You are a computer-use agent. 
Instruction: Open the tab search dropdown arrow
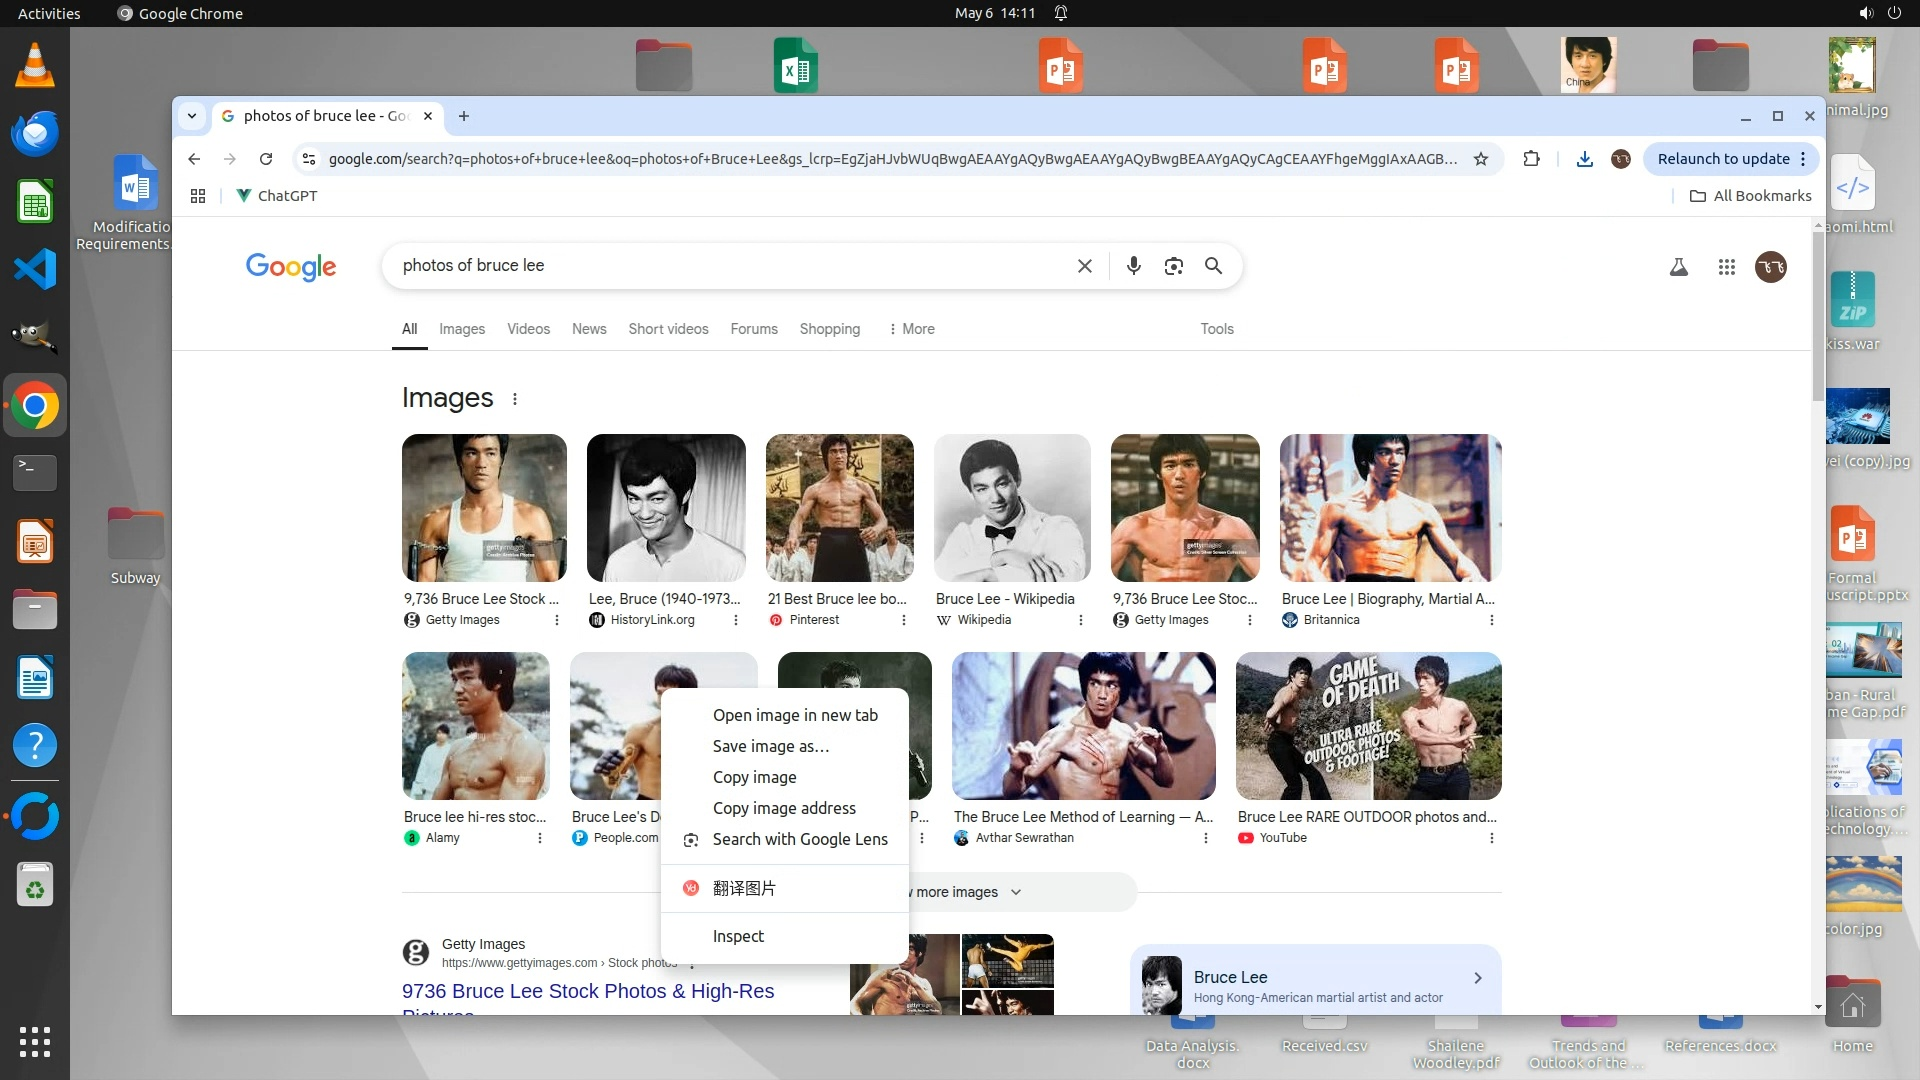tap(192, 116)
